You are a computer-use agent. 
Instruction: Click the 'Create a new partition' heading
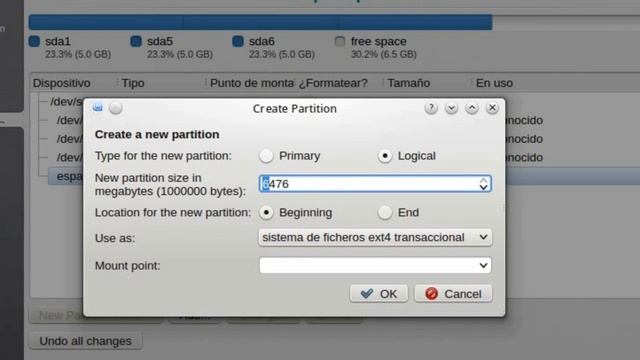point(157,134)
